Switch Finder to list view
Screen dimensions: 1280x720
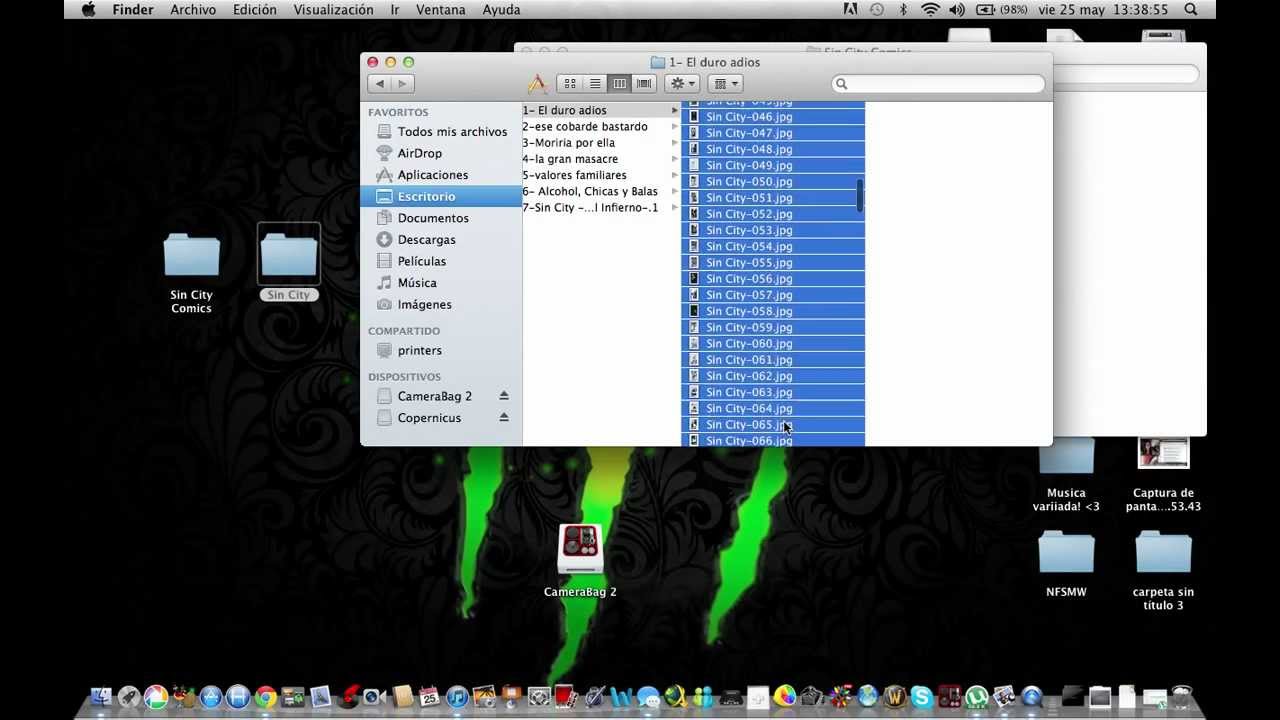point(595,84)
